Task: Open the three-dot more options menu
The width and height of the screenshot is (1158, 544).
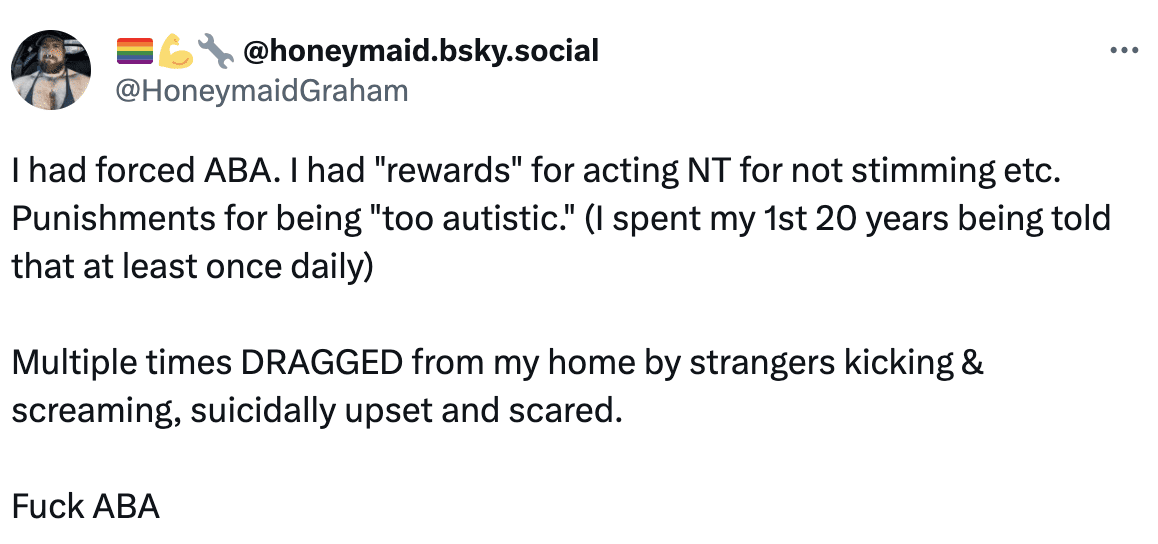Action: click(1125, 50)
